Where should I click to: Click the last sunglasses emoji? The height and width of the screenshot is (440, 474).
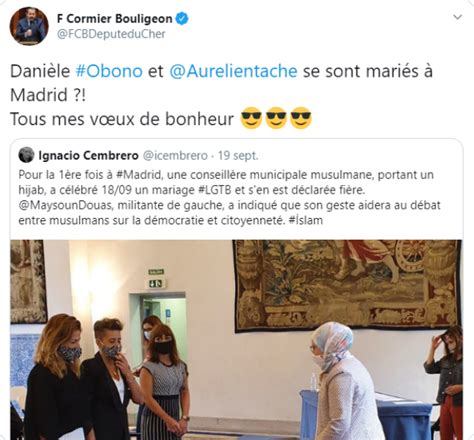[x=301, y=118]
